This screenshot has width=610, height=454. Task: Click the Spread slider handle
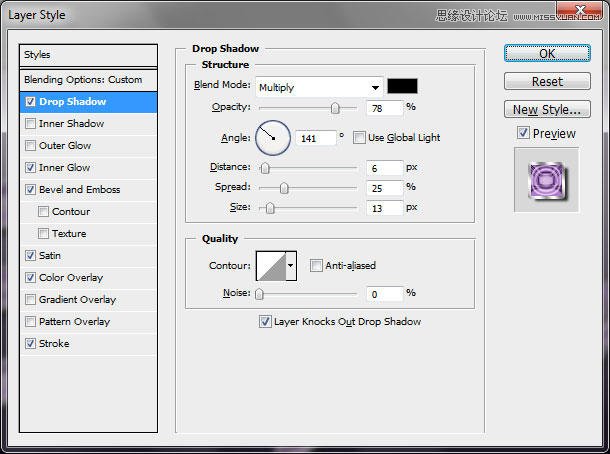(284, 188)
